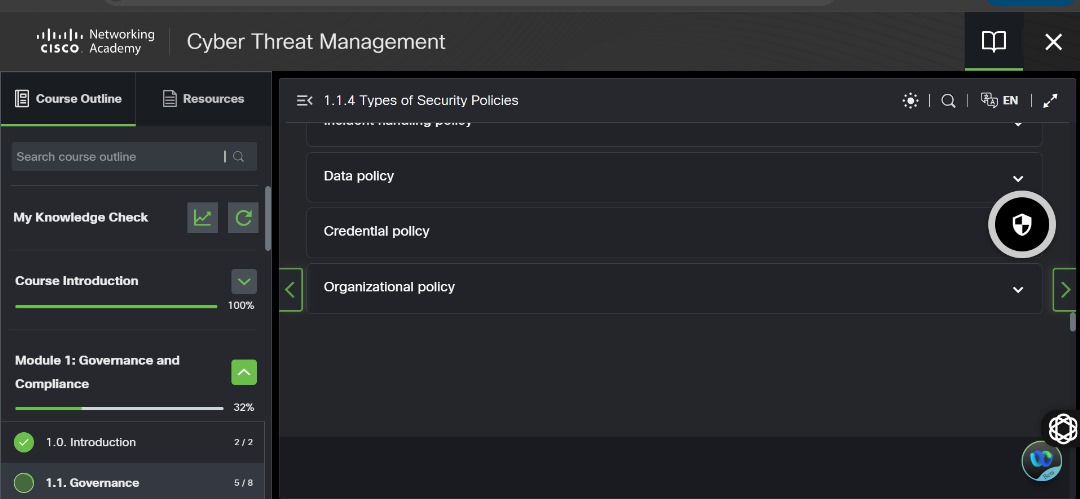This screenshot has width=1080, height=499.
Task: Open My Knowledge Check progress chart
Action: click(202, 218)
